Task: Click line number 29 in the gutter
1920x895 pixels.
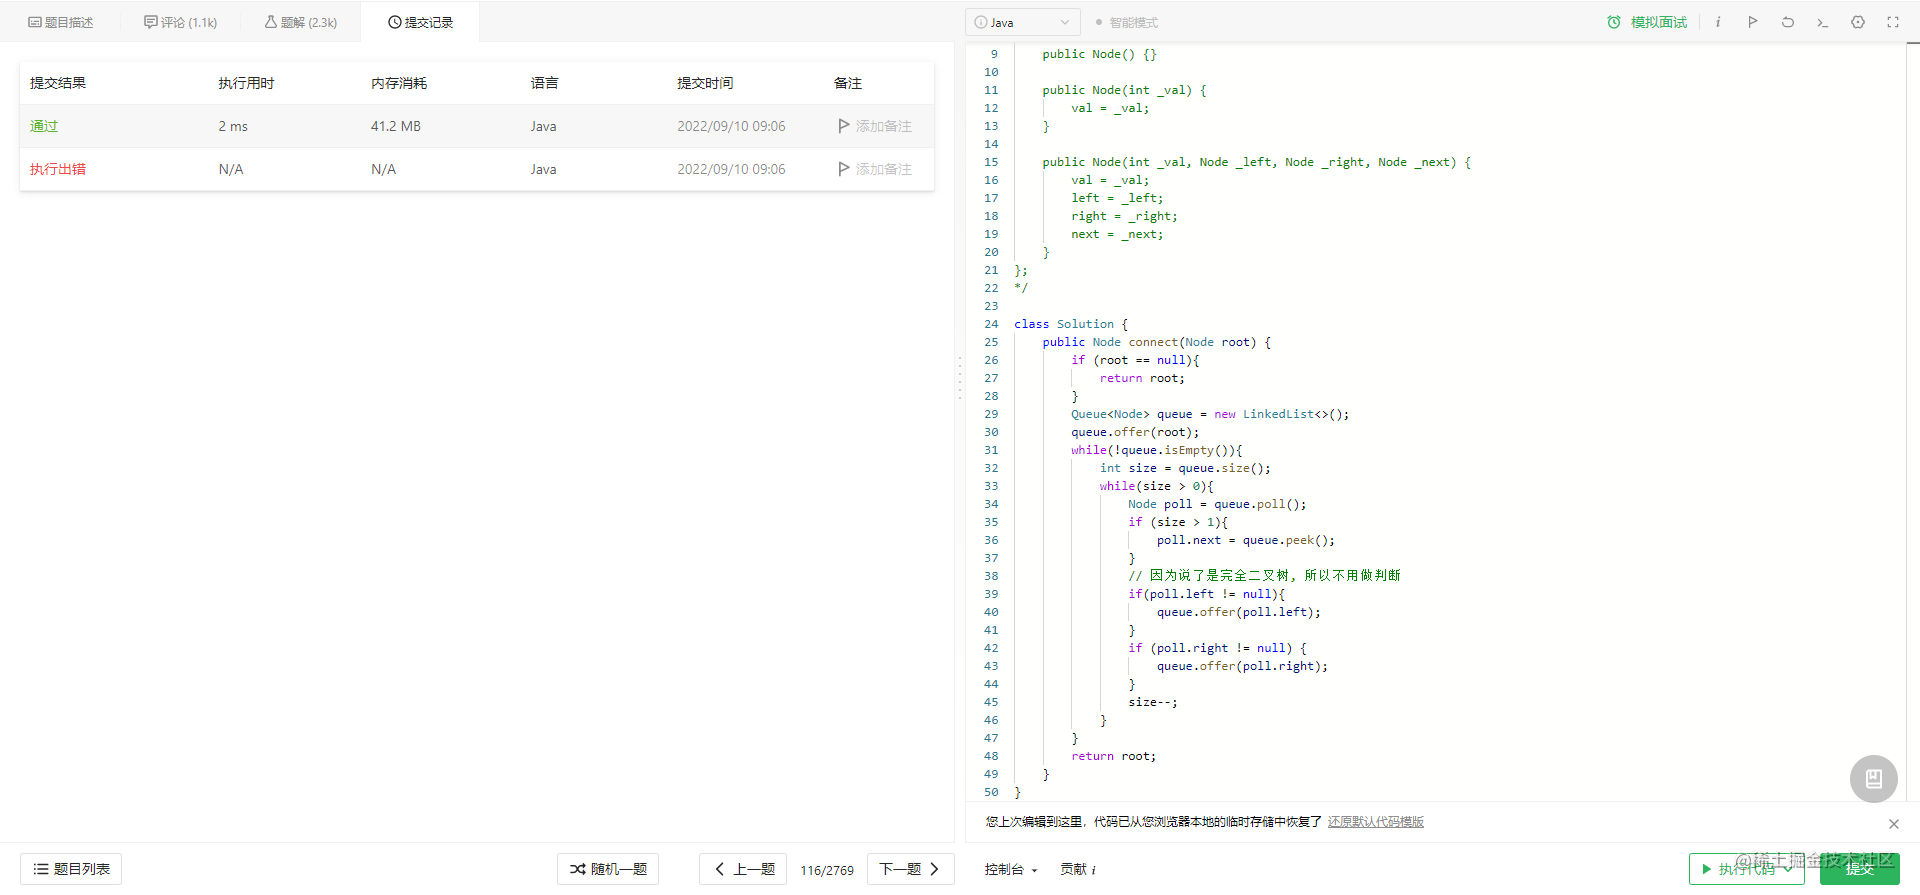Action: pyautogui.click(x=991, y=414)
